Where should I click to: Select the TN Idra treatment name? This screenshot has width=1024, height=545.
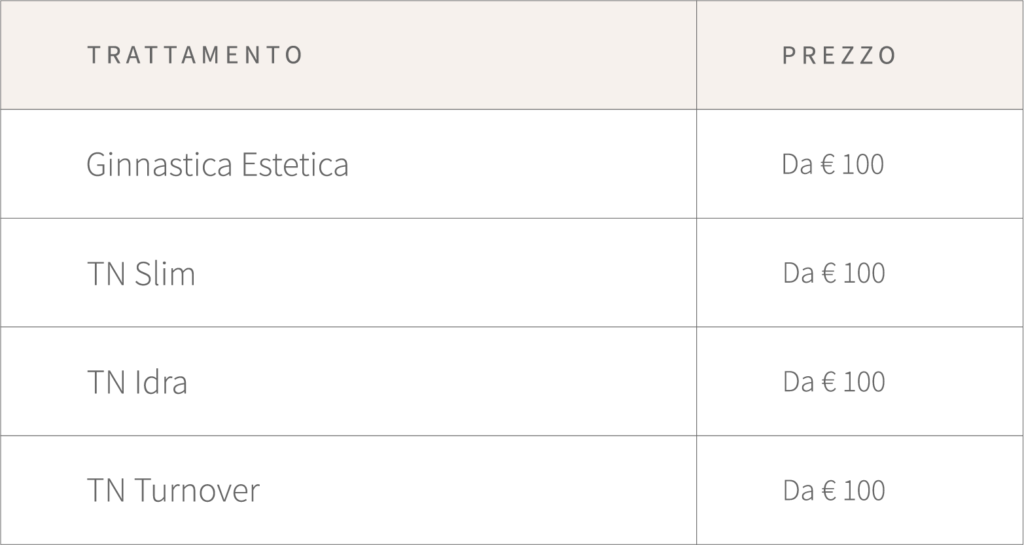tap(137, 382)
